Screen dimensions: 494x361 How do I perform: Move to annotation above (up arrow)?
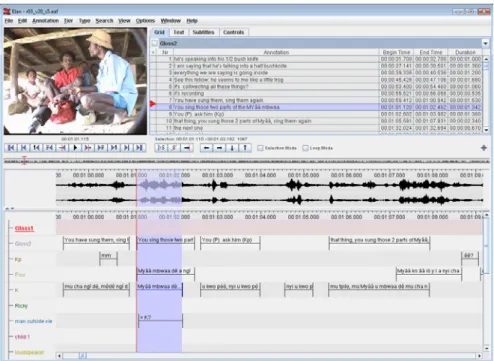[245, 148]
